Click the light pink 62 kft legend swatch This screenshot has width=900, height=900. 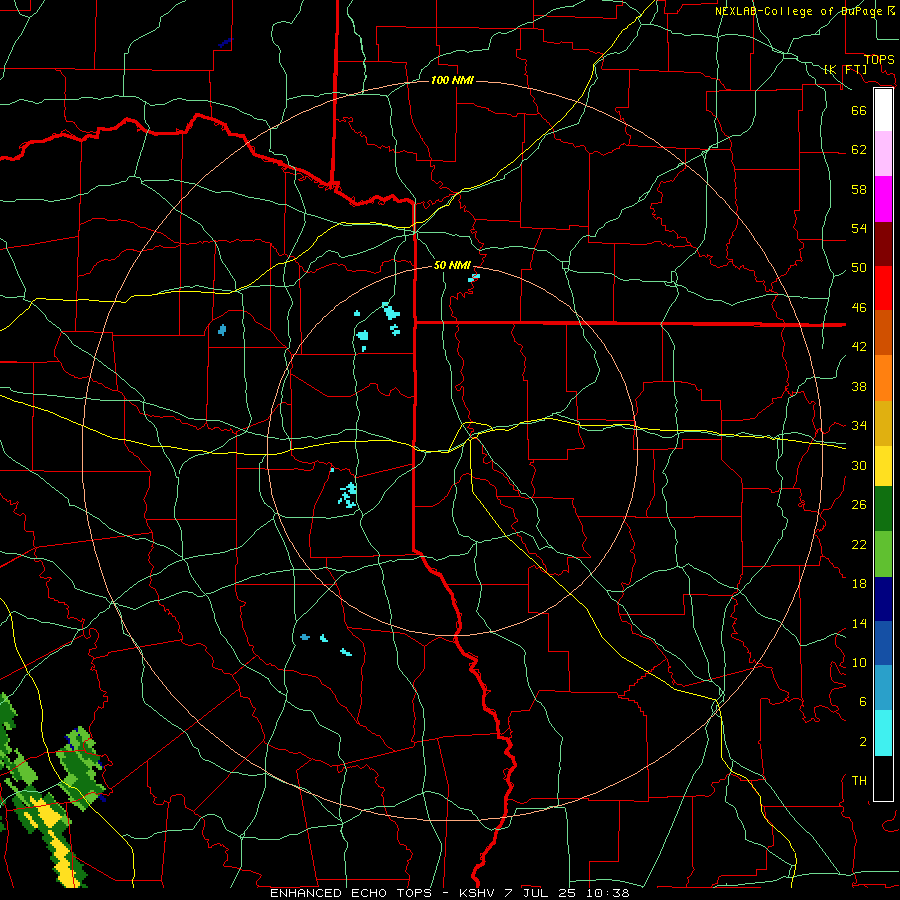(883, 154)
